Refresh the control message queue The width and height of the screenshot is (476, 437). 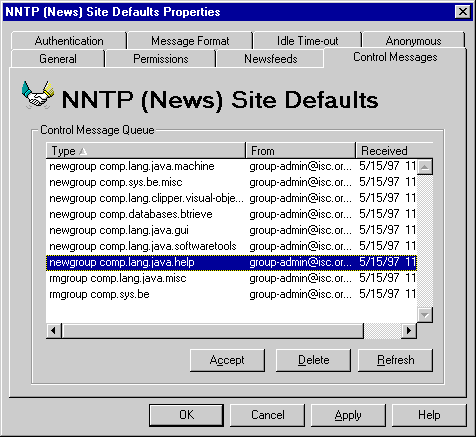coord(396,360)
